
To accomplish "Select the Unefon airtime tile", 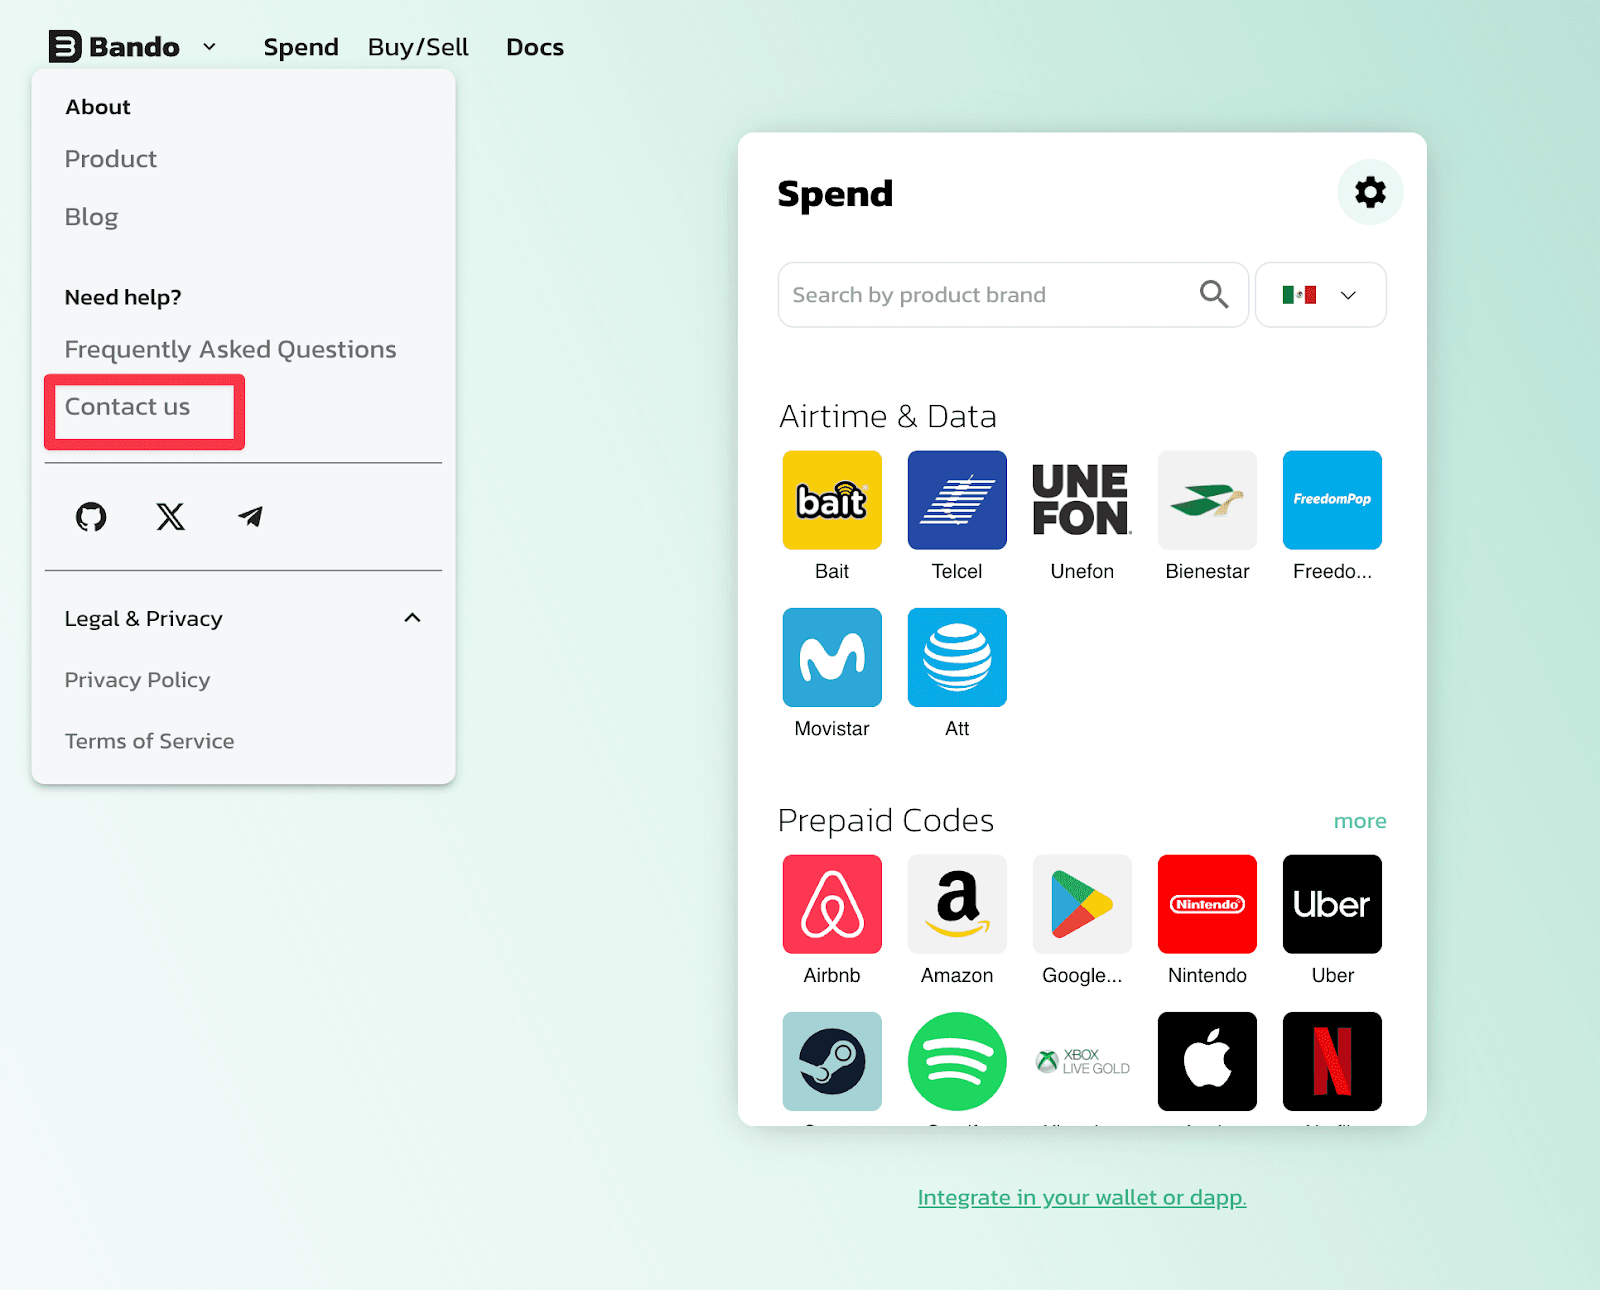I will point(1082,500).
